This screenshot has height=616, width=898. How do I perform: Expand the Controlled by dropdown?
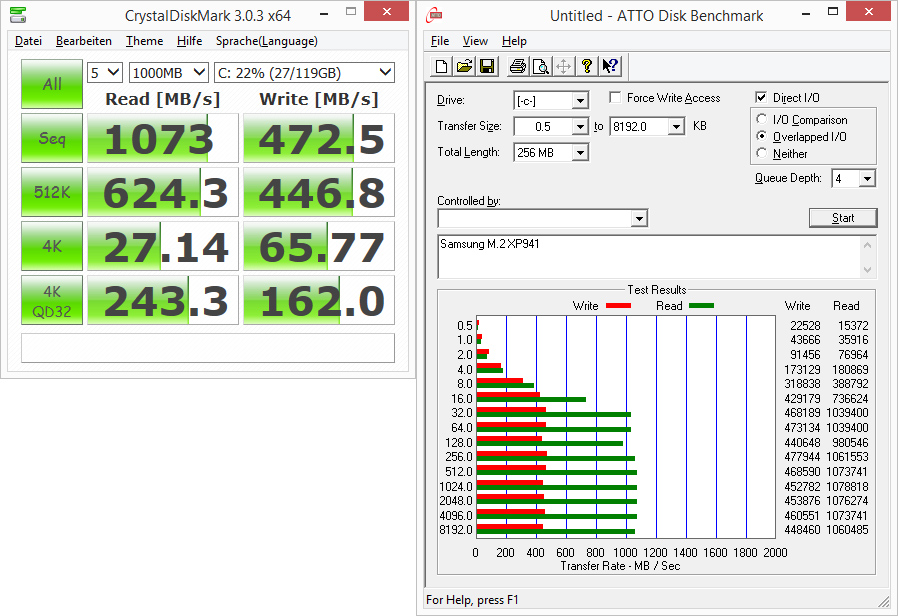[639, 218]
